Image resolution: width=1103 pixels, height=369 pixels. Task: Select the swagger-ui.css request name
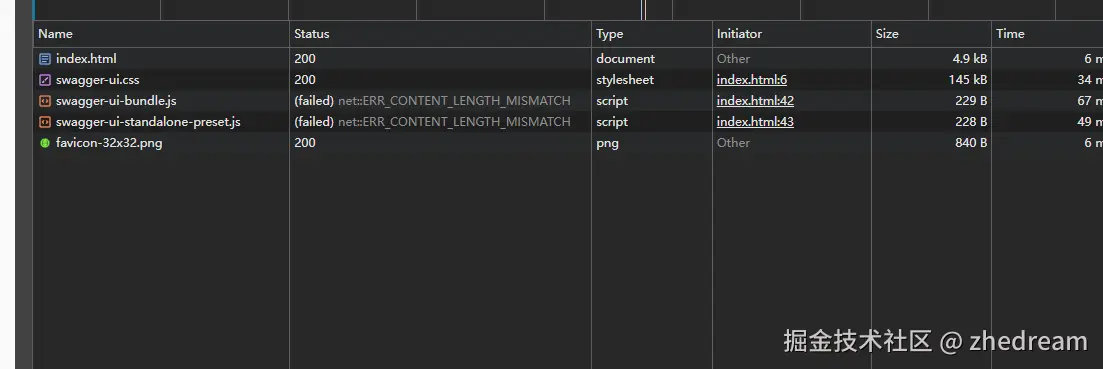pos(98,80)
